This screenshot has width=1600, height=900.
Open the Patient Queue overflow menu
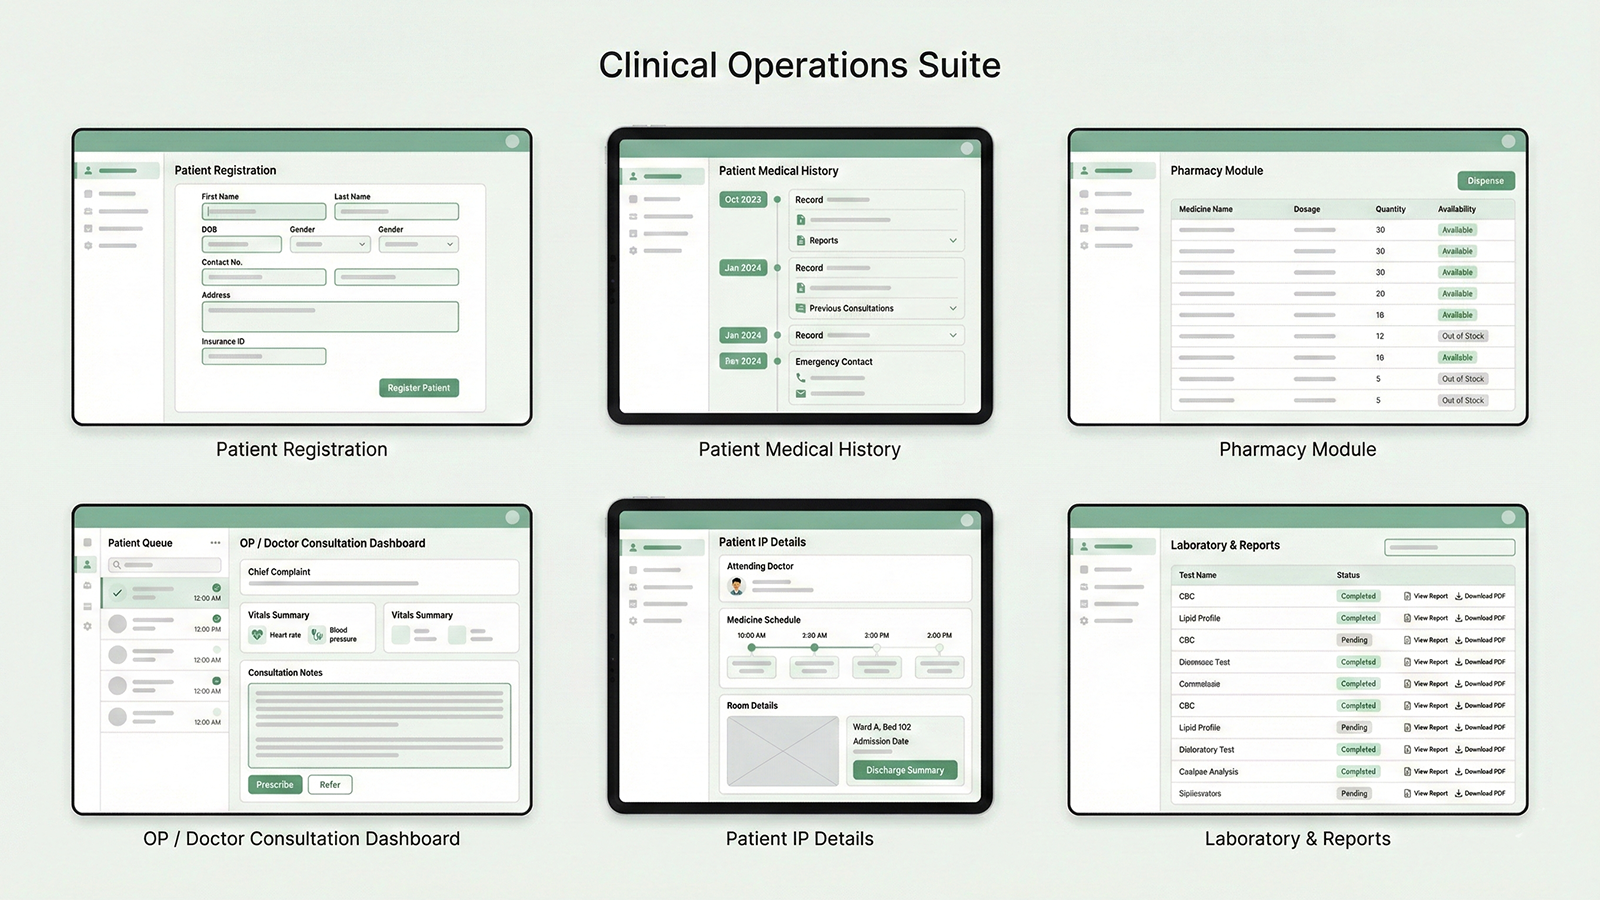[x=215, y=543]
